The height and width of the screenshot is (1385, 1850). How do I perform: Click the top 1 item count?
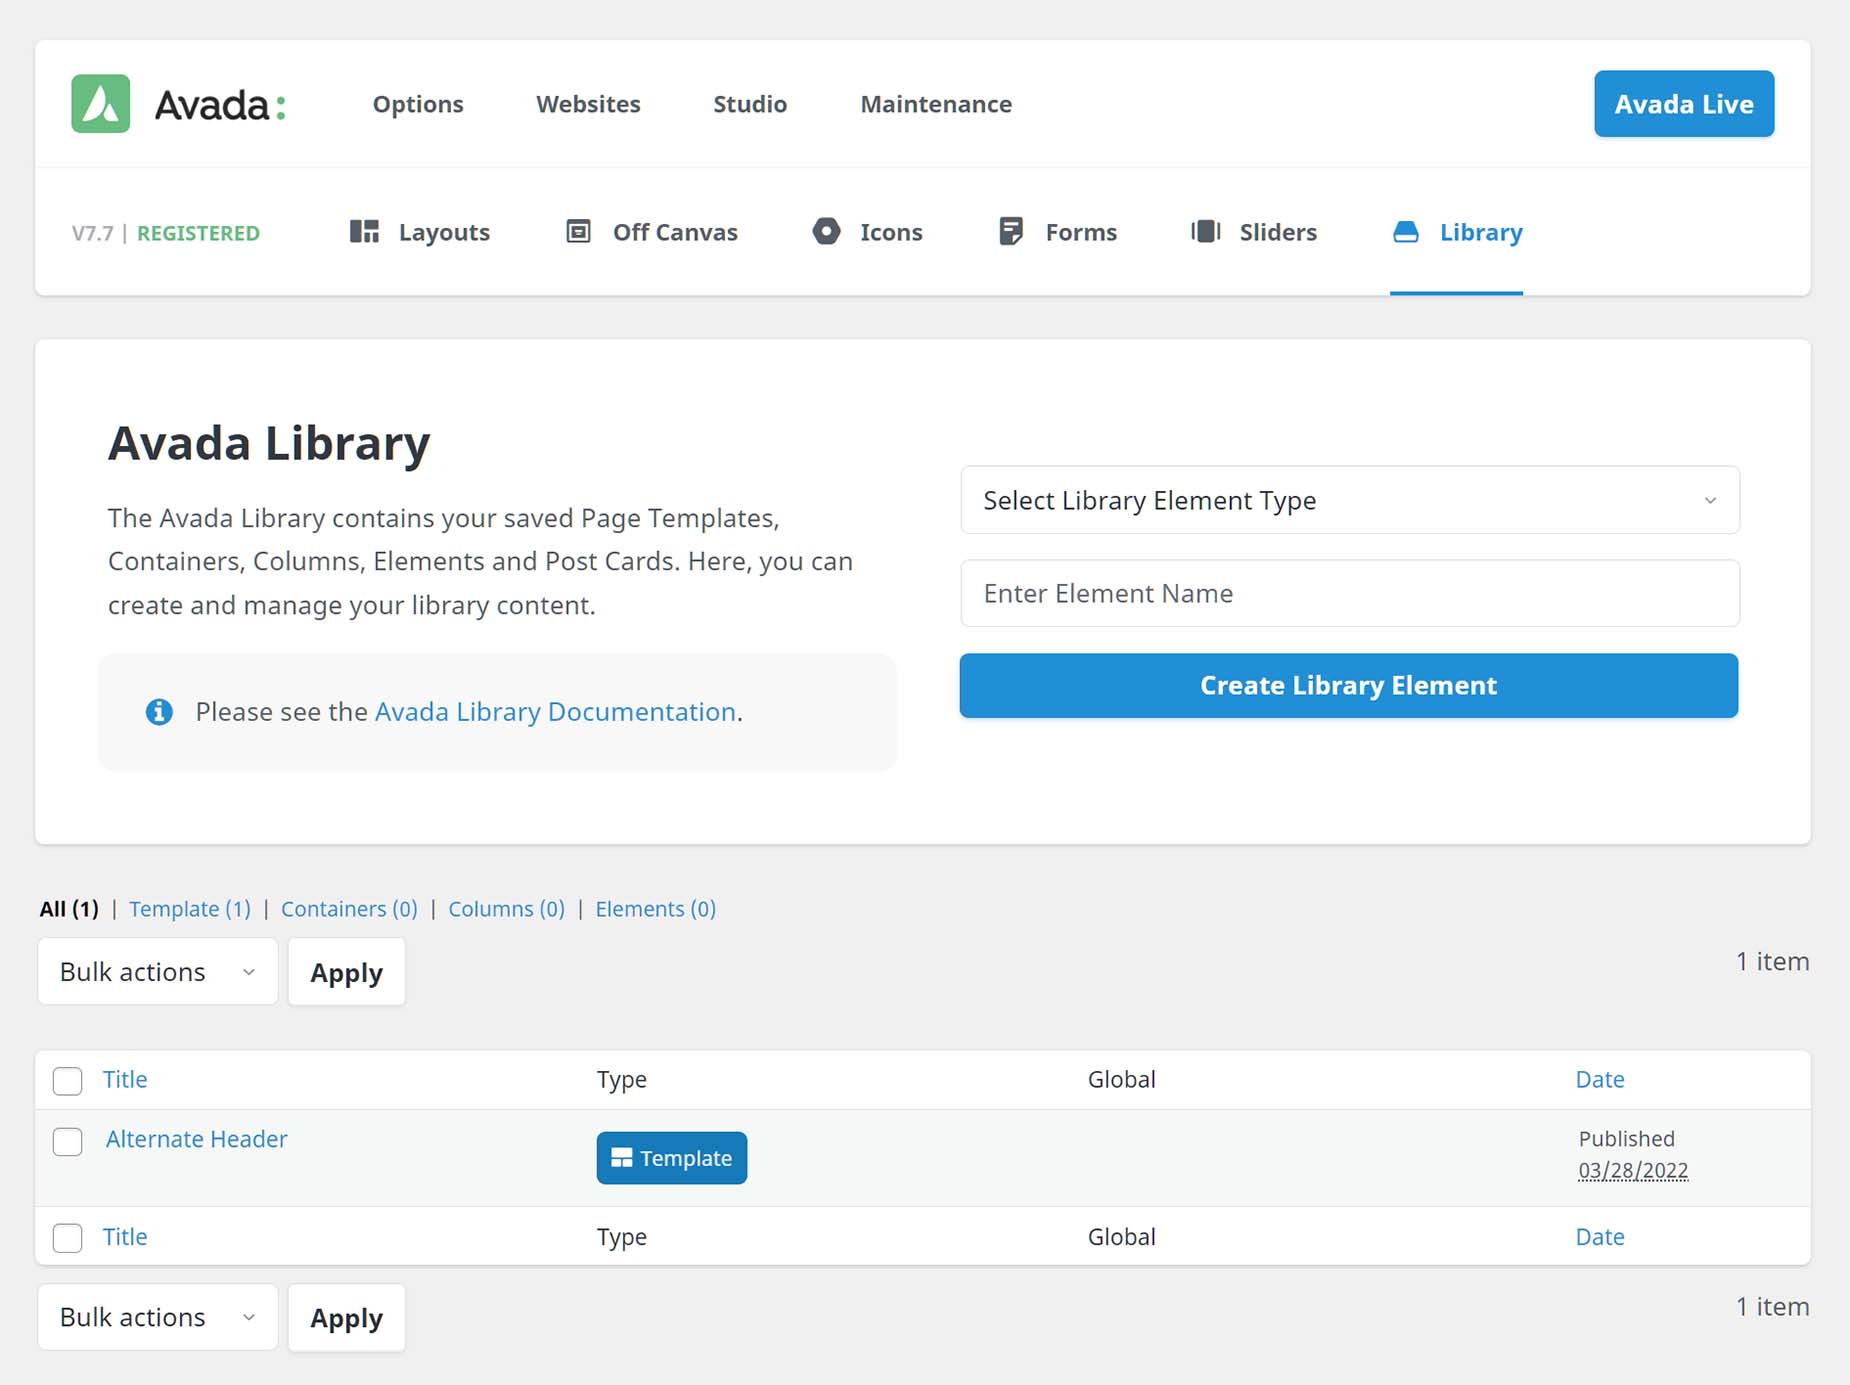click(1772, 961)
